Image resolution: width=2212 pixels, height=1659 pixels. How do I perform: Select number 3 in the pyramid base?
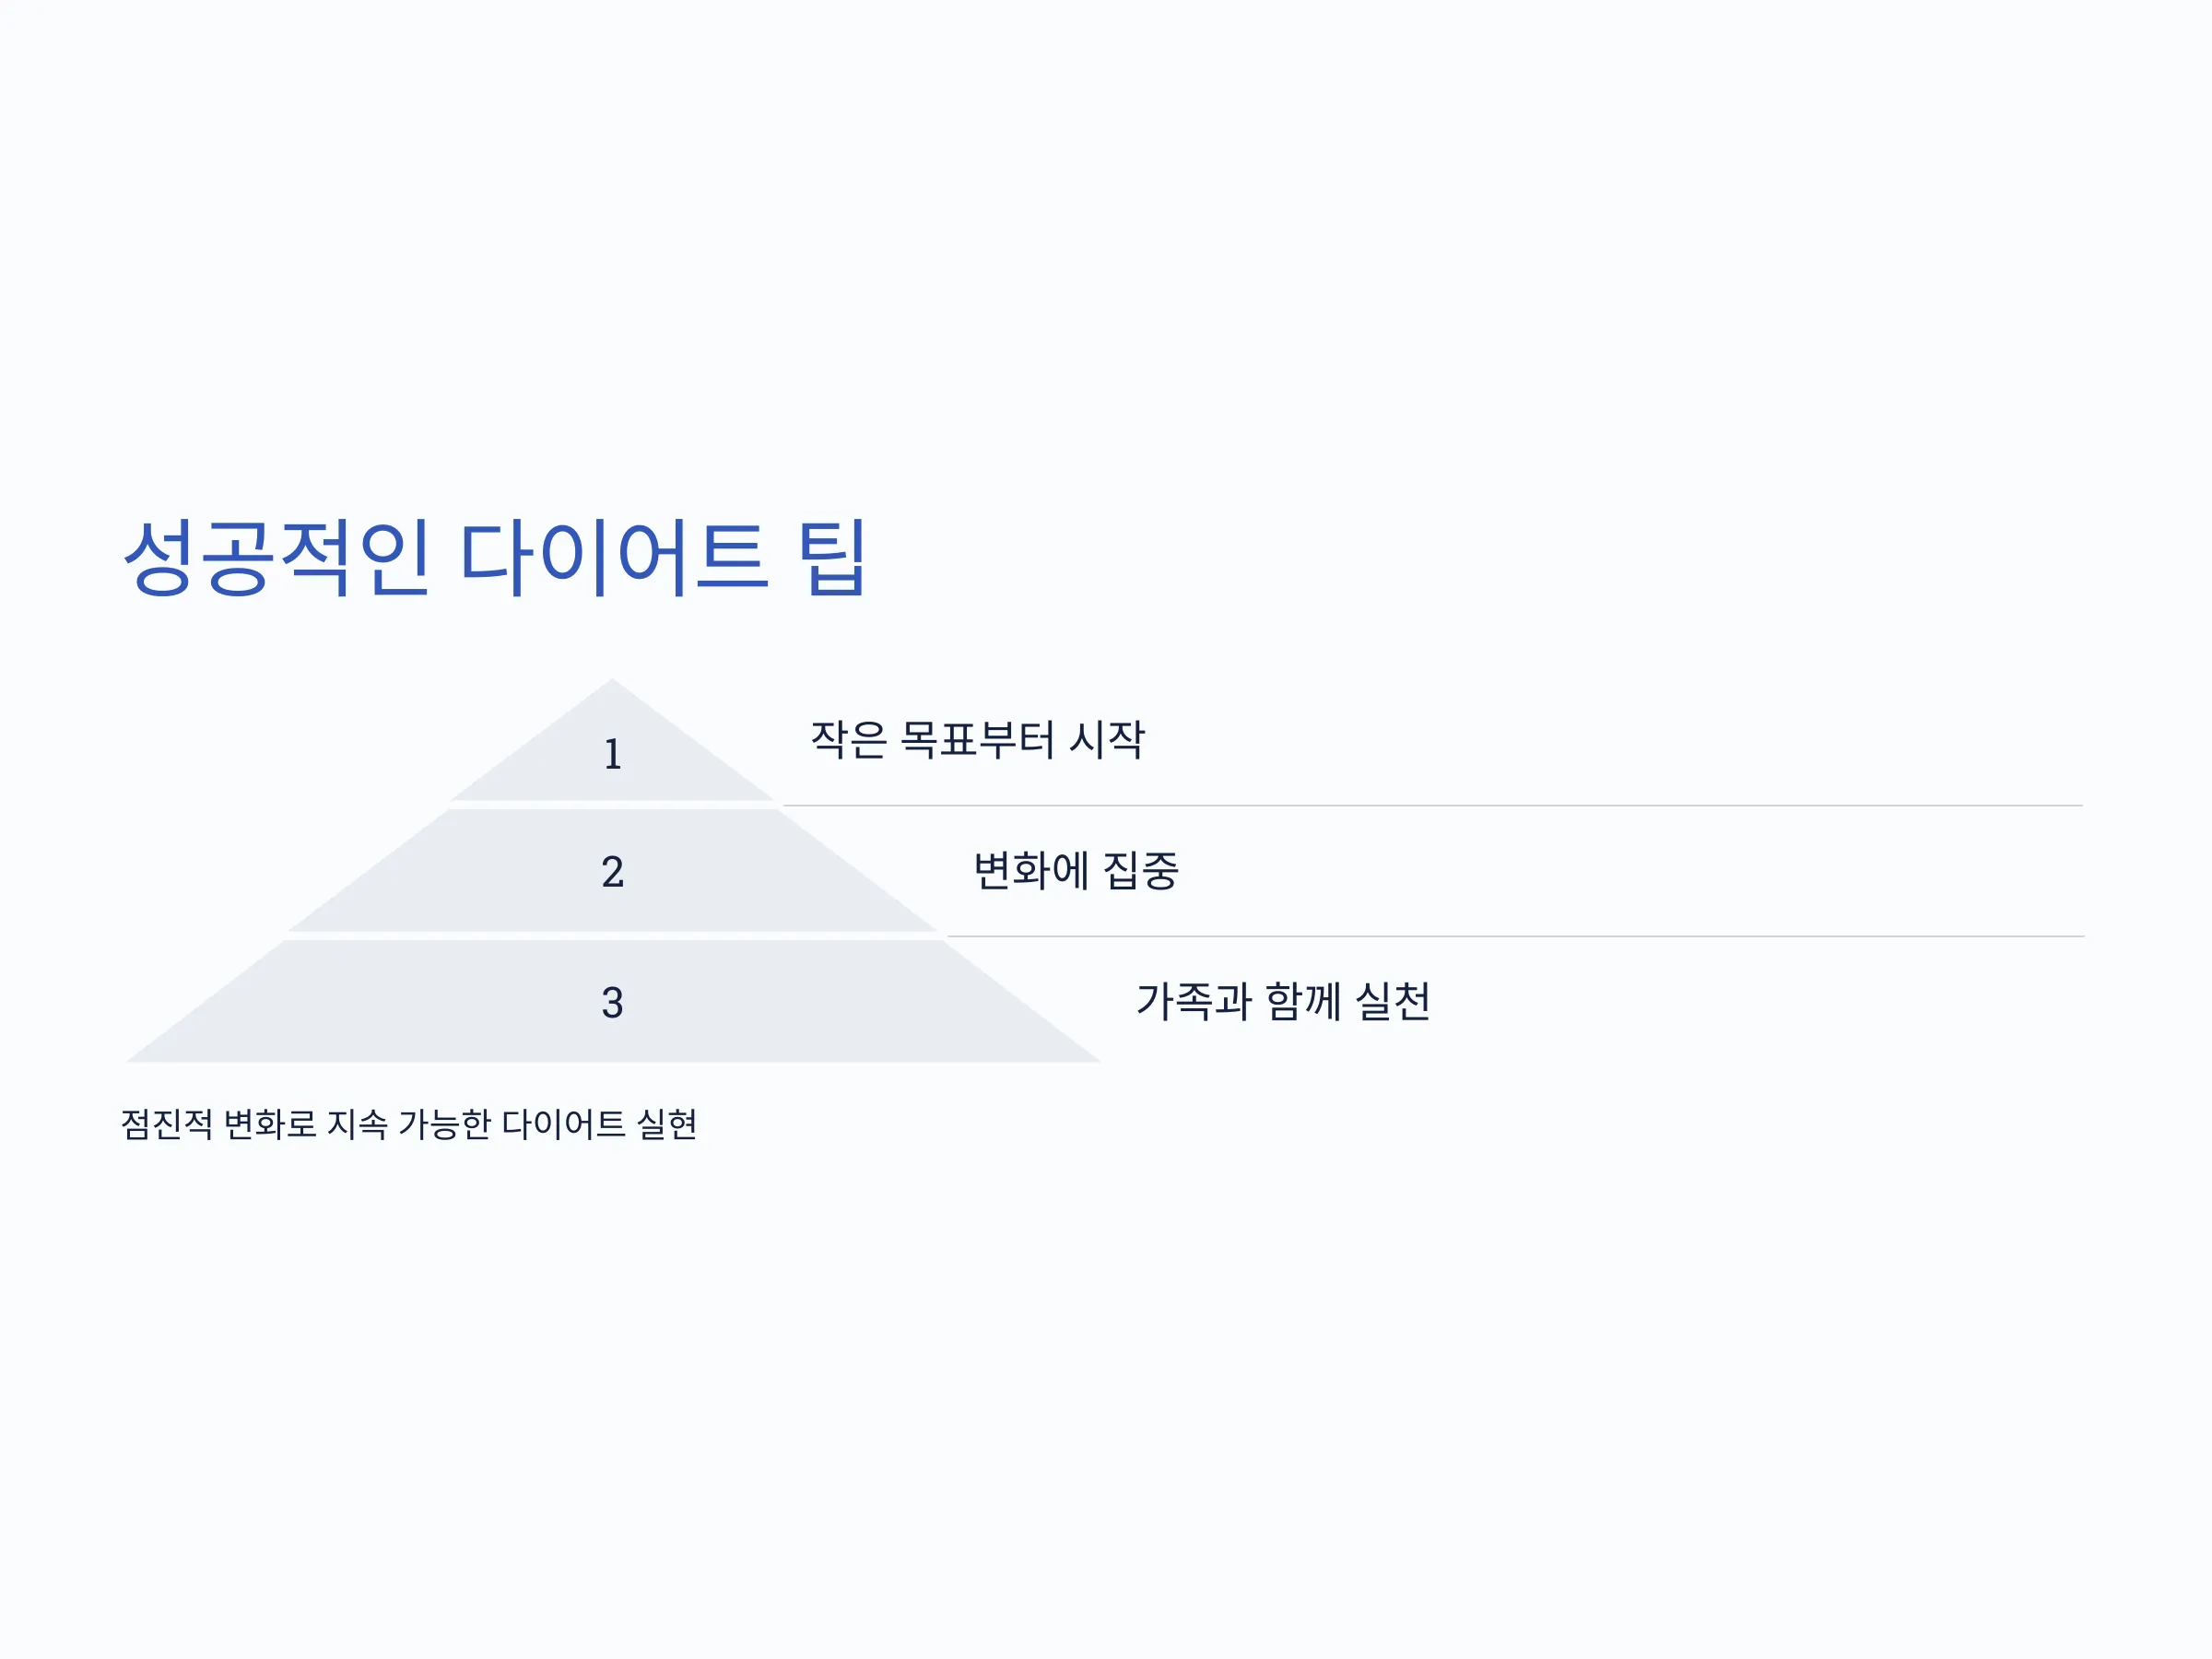point(613,1003)
